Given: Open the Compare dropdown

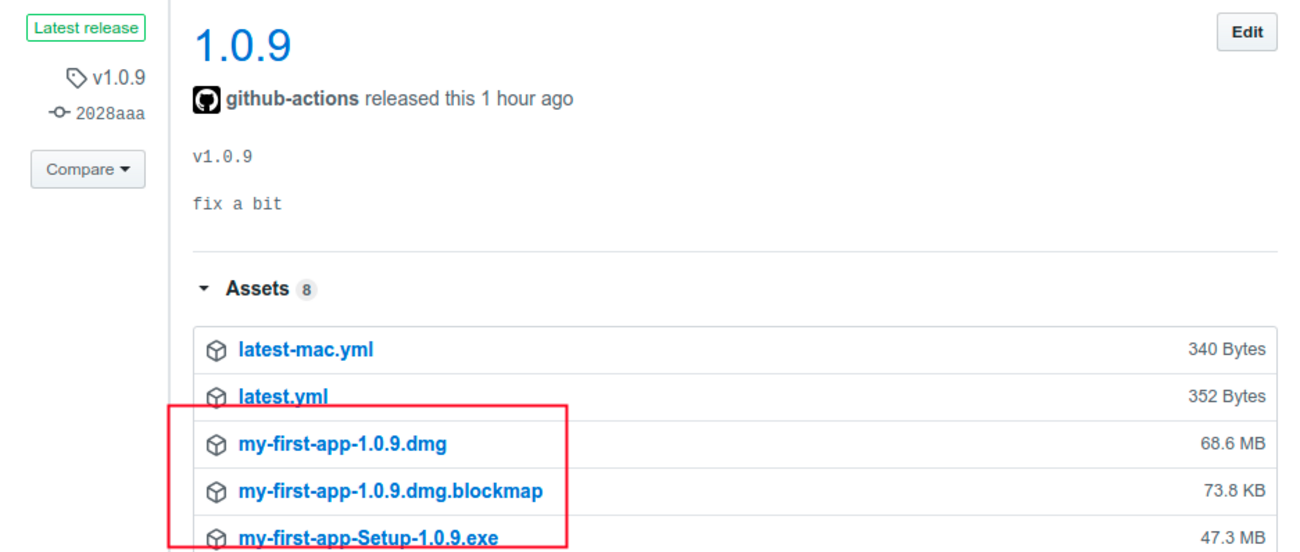Looking at the screenshot, I should 88,169.
